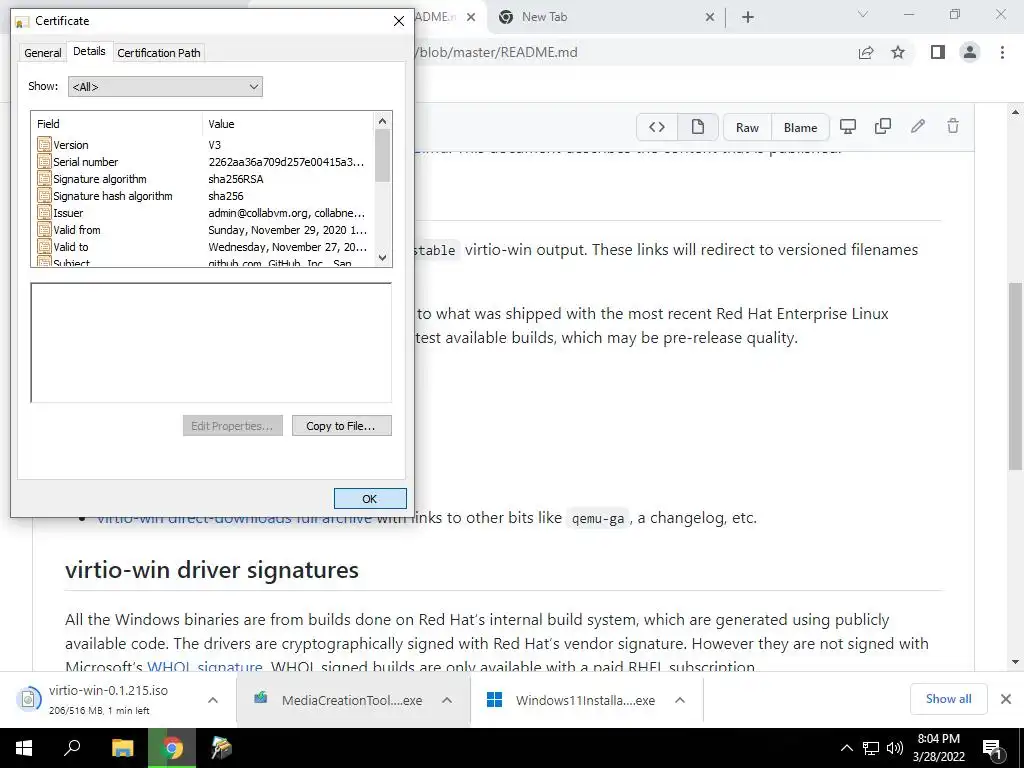Select the Version field row
The image size is (1024, 768).
click(204, 145)
